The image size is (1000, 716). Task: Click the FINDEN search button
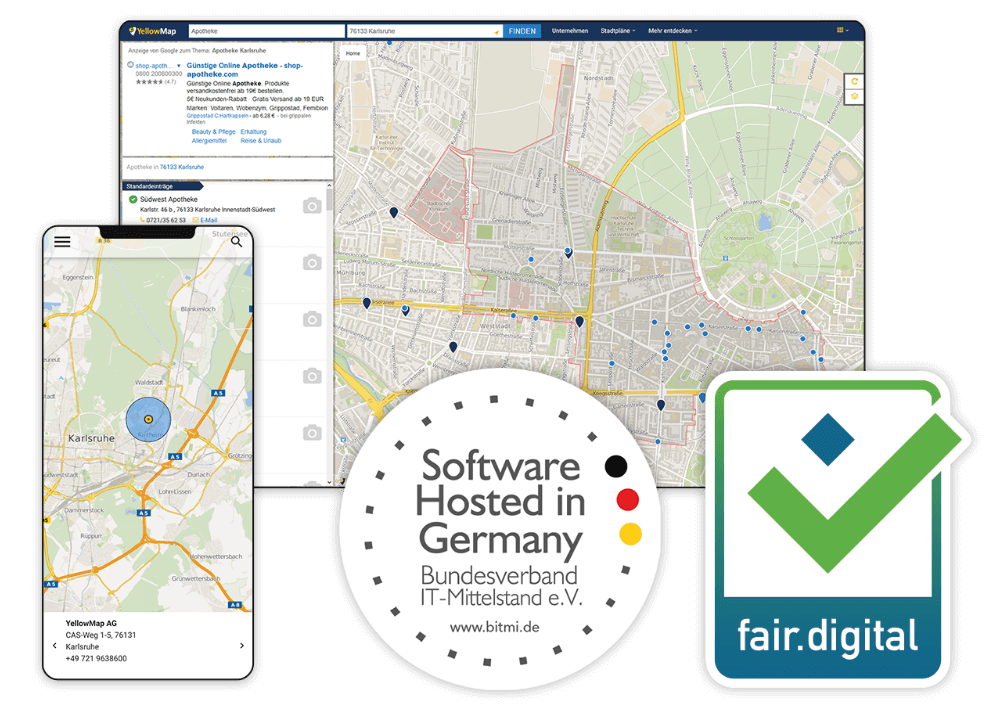(x=522, y=31)
